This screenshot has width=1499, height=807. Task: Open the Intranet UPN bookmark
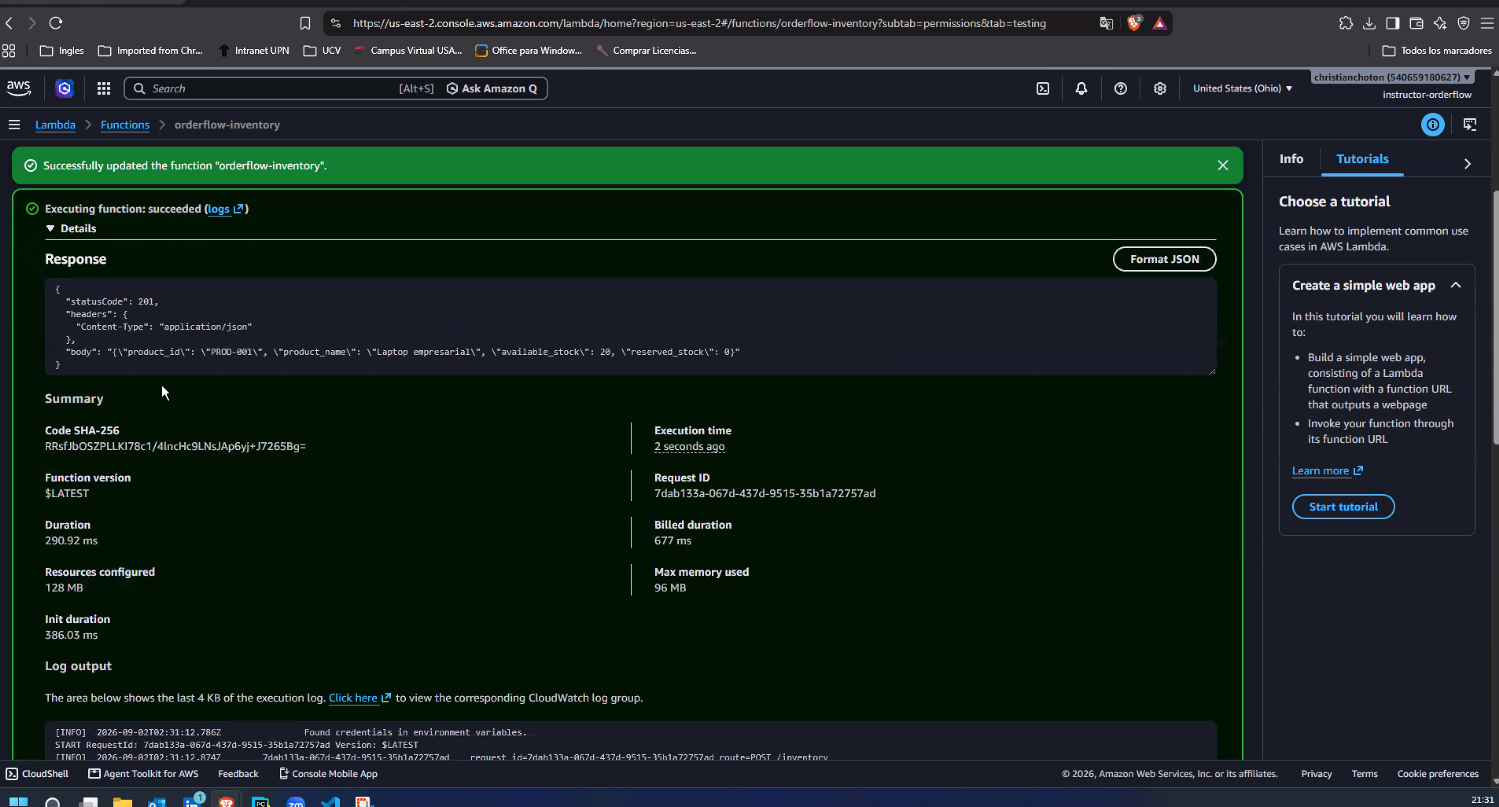253,50
